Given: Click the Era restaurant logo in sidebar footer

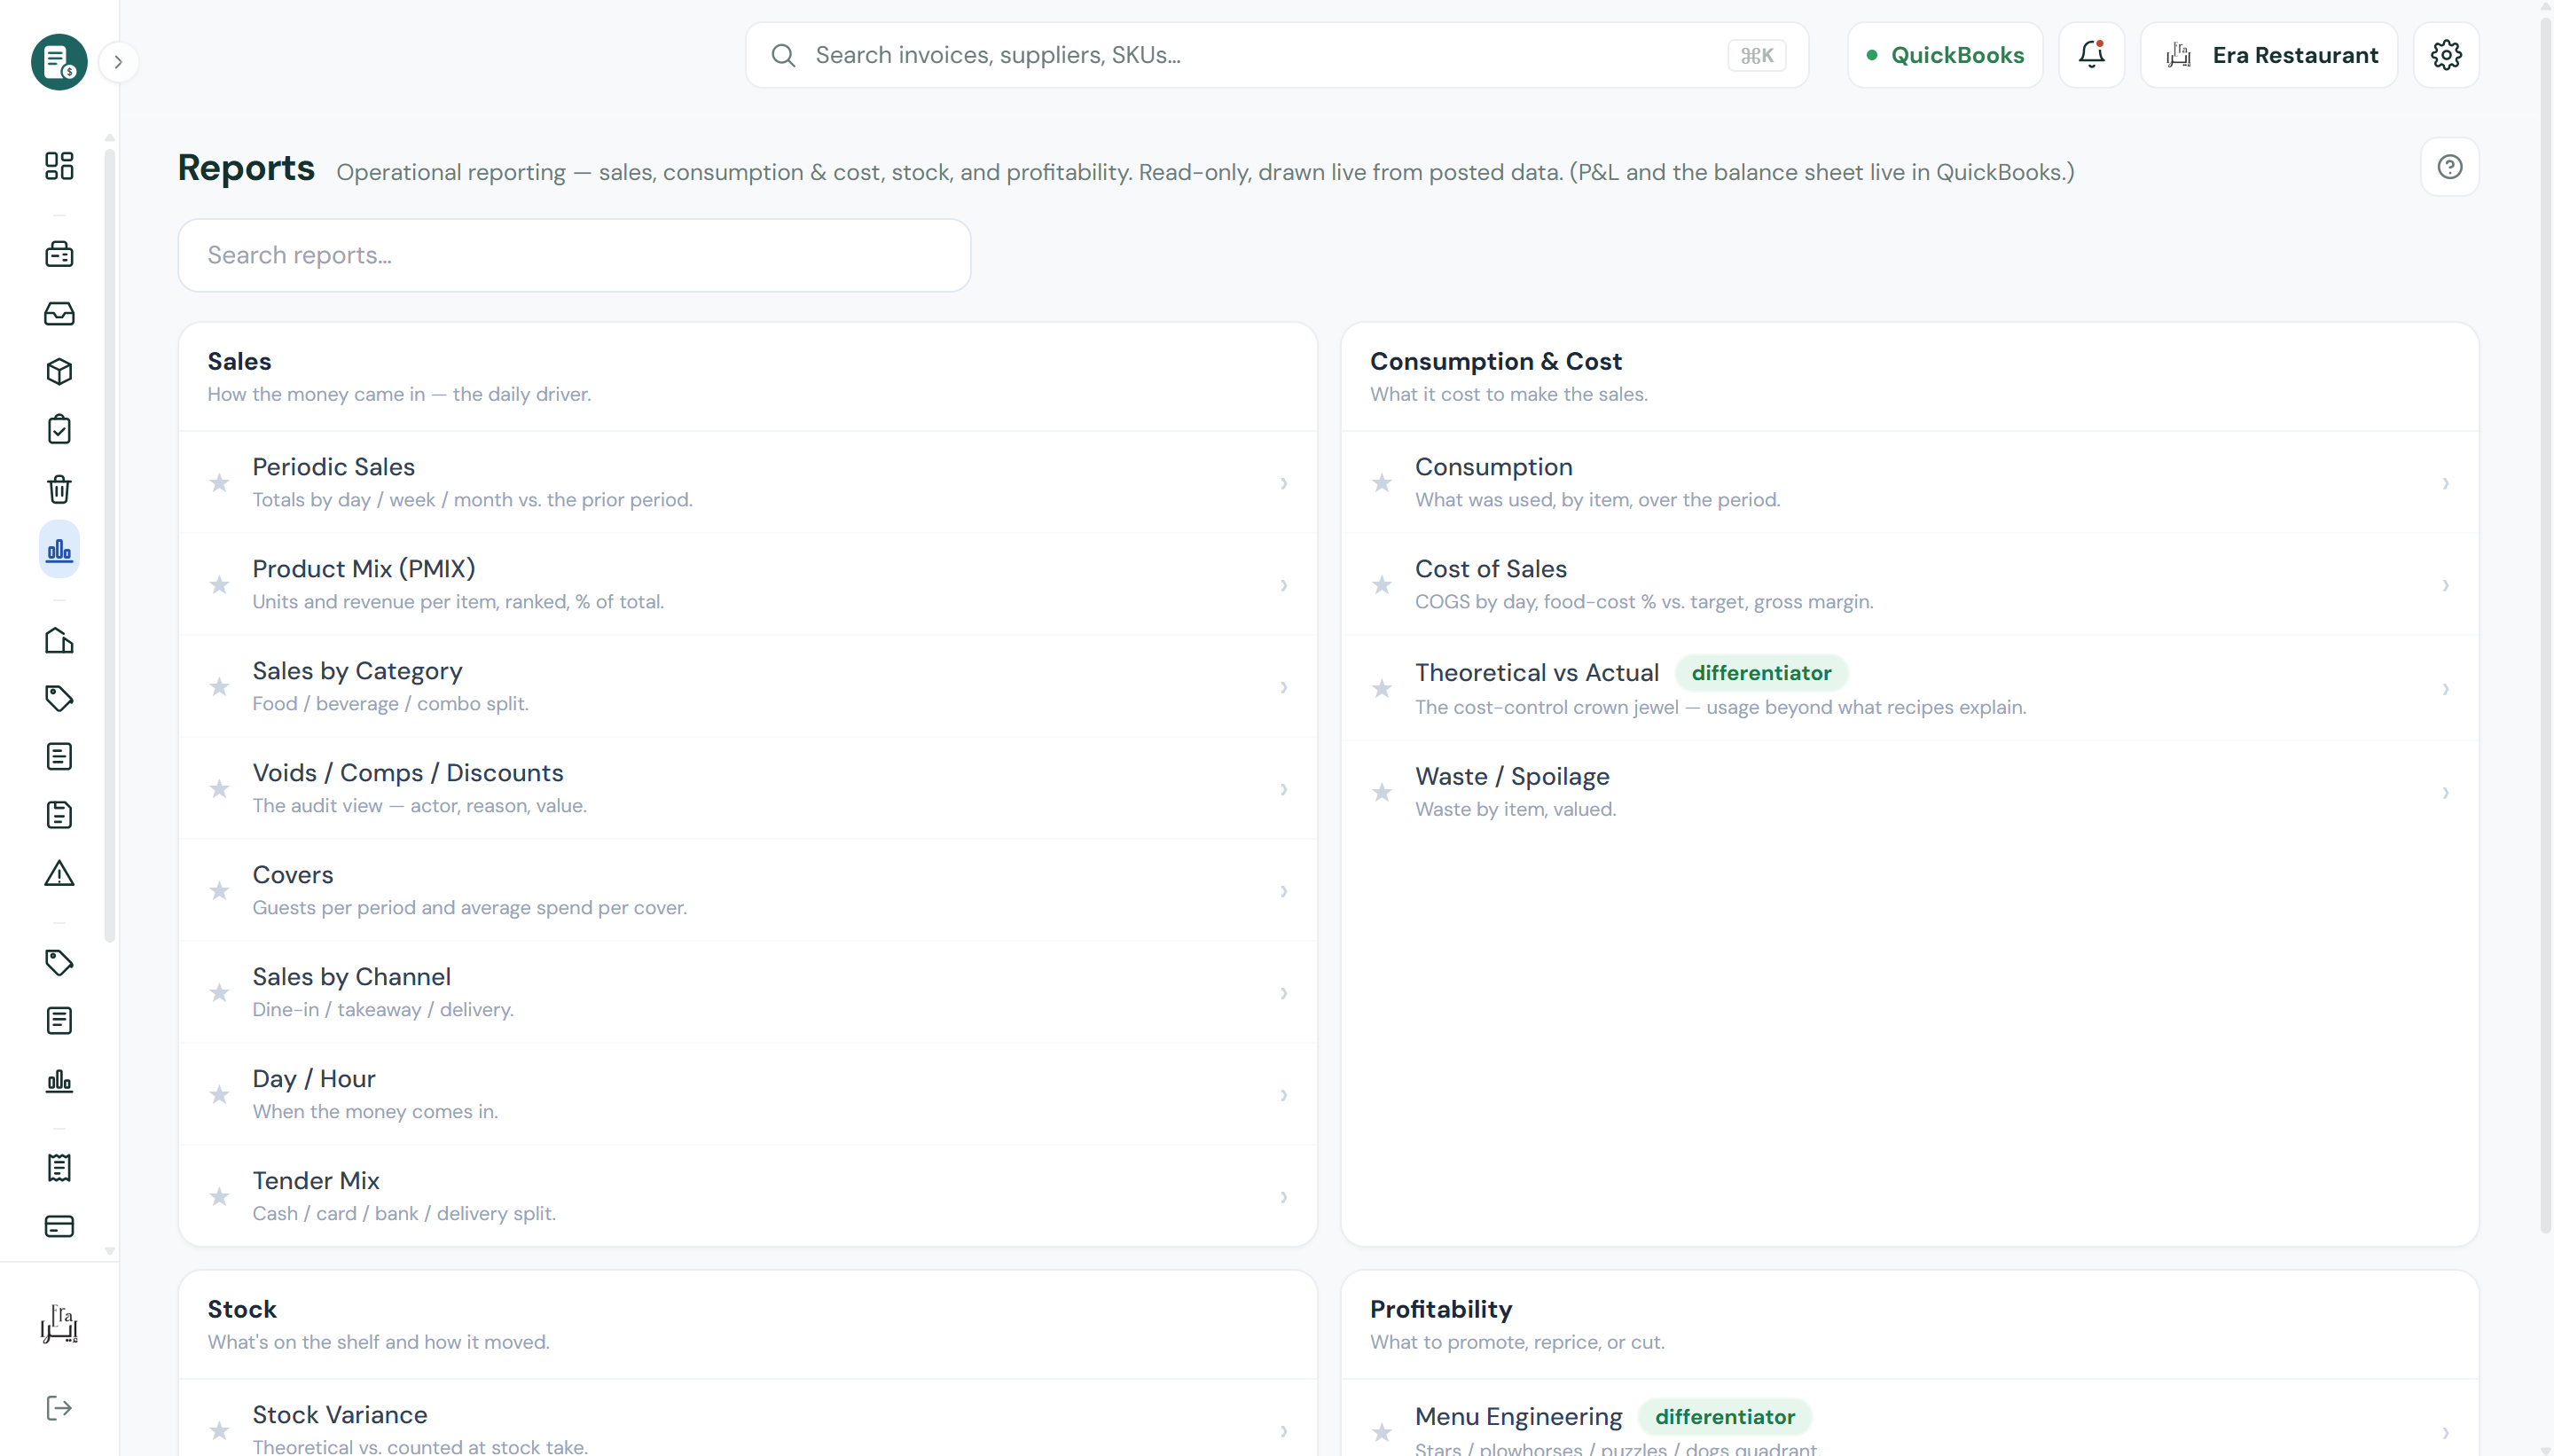Looking at the screenshot, I should [59, 1324].
